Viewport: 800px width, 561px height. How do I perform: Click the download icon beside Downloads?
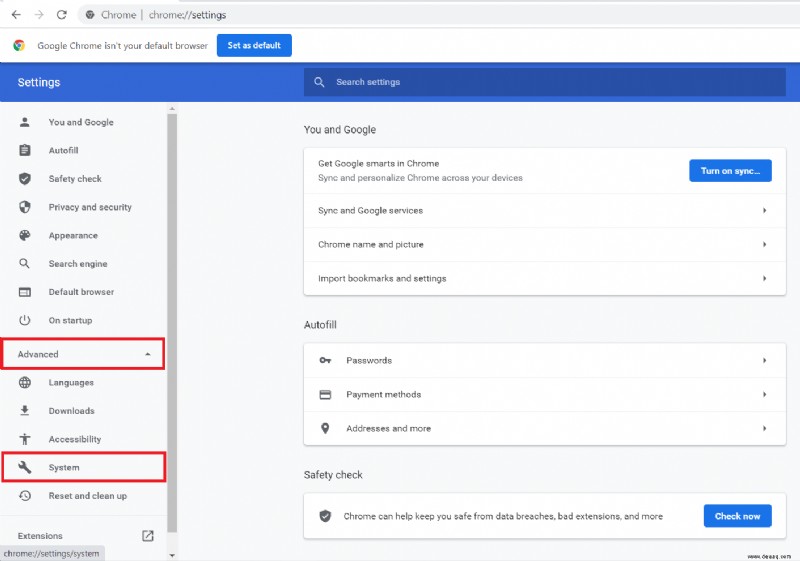[x=24, y=411]
